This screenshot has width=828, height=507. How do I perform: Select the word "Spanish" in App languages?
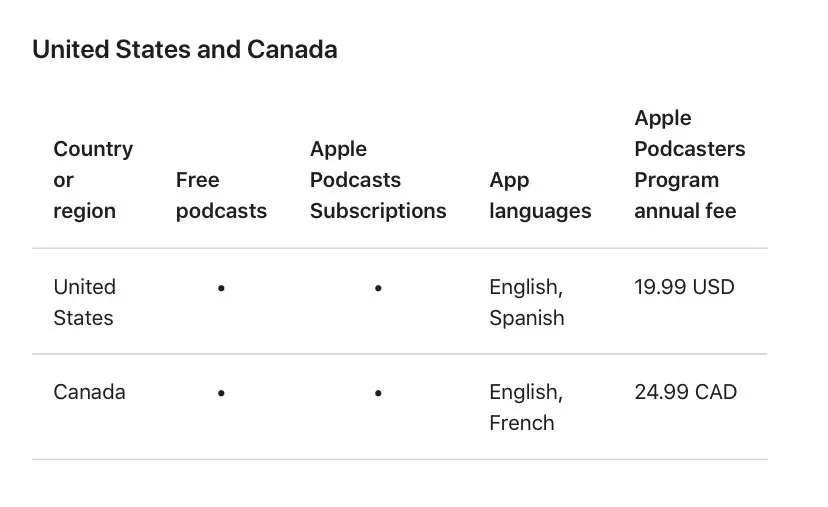526,318
